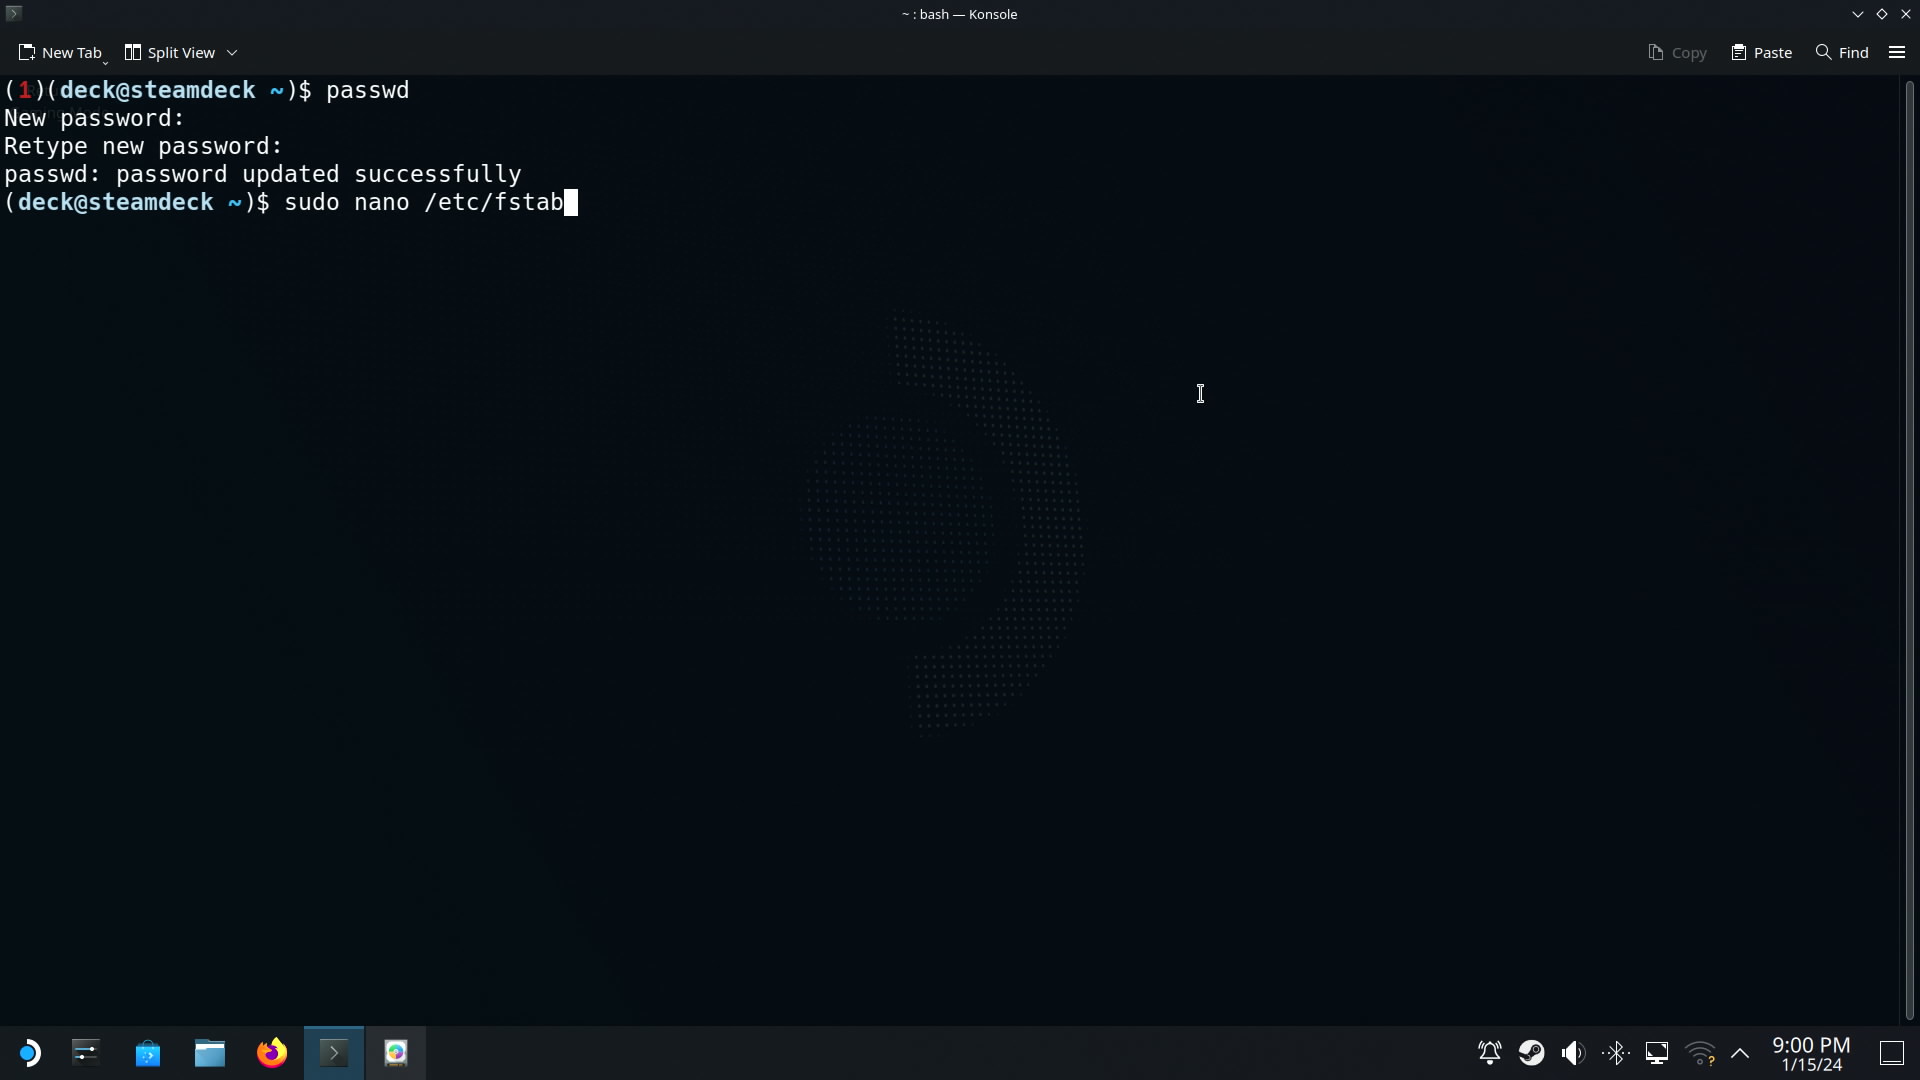Select the Konsole taskbar entry
1920x1080 pixels.
pos(334,1053)
